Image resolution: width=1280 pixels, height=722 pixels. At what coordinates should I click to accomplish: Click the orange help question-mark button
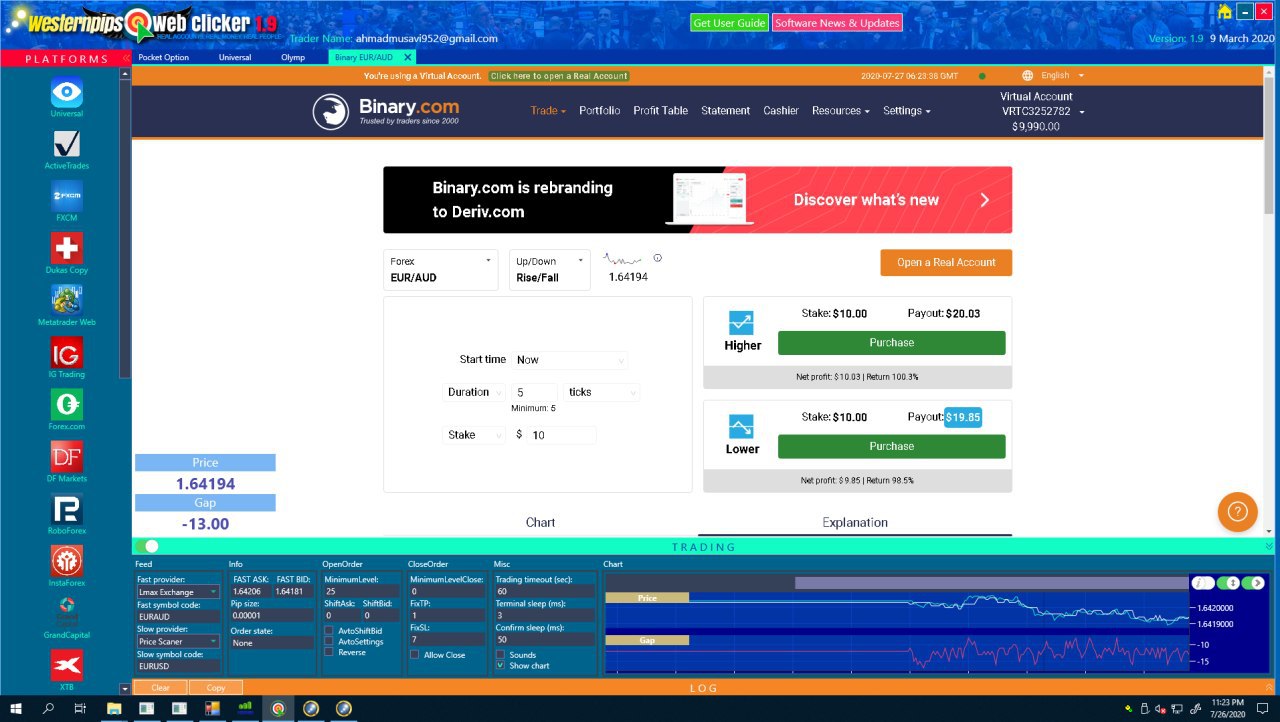[x=1237, y=512]
